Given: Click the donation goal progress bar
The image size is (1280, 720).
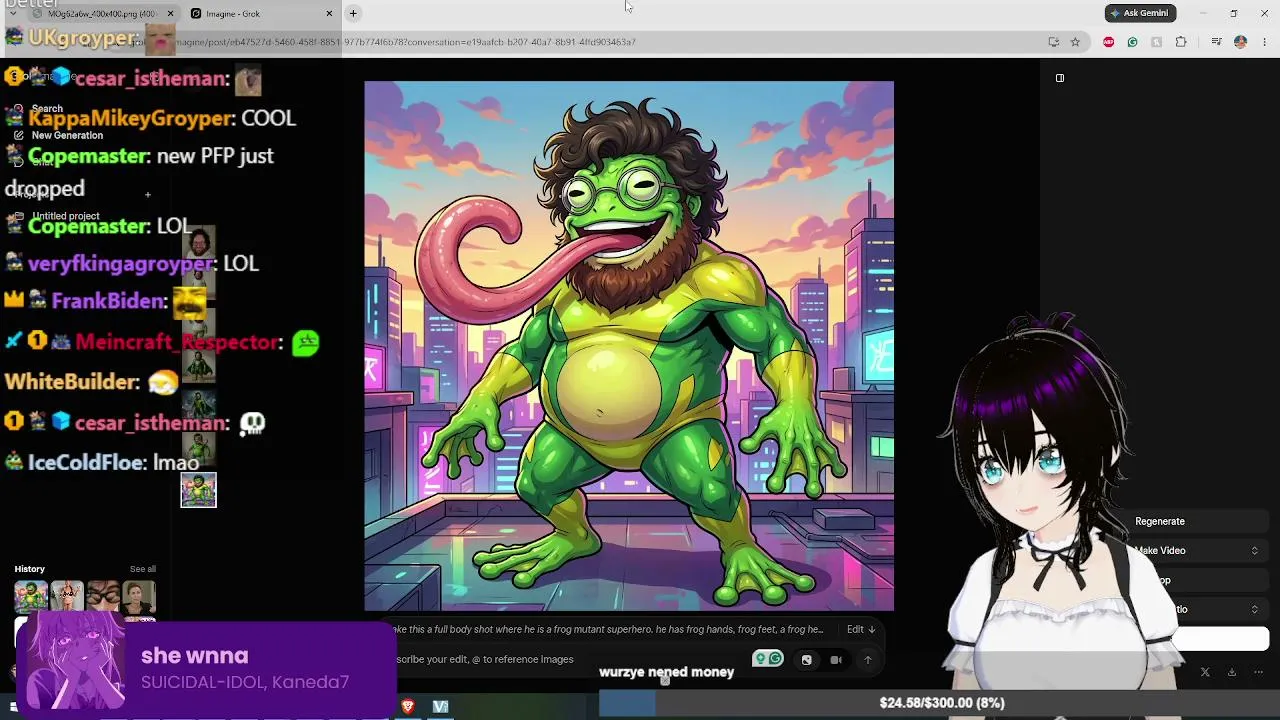Looking at the screenshot, I should click(942, 703).
